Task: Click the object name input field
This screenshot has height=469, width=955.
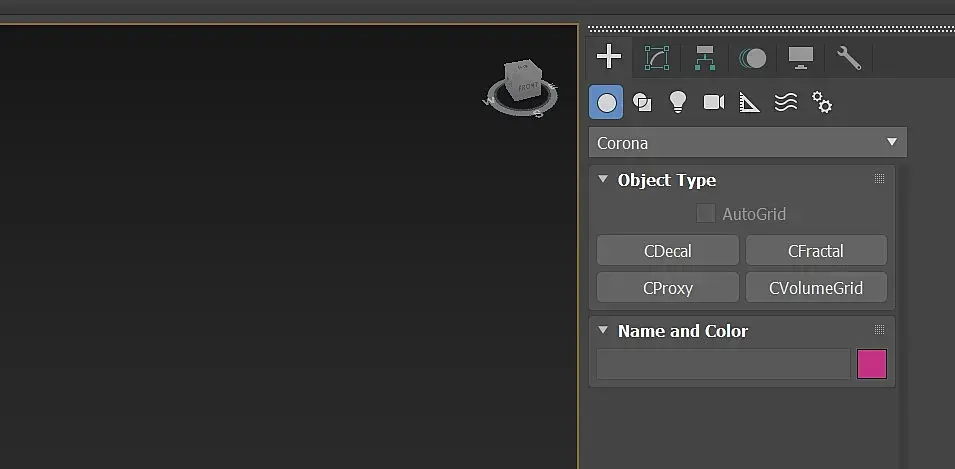Action: [x=723, y=364]
